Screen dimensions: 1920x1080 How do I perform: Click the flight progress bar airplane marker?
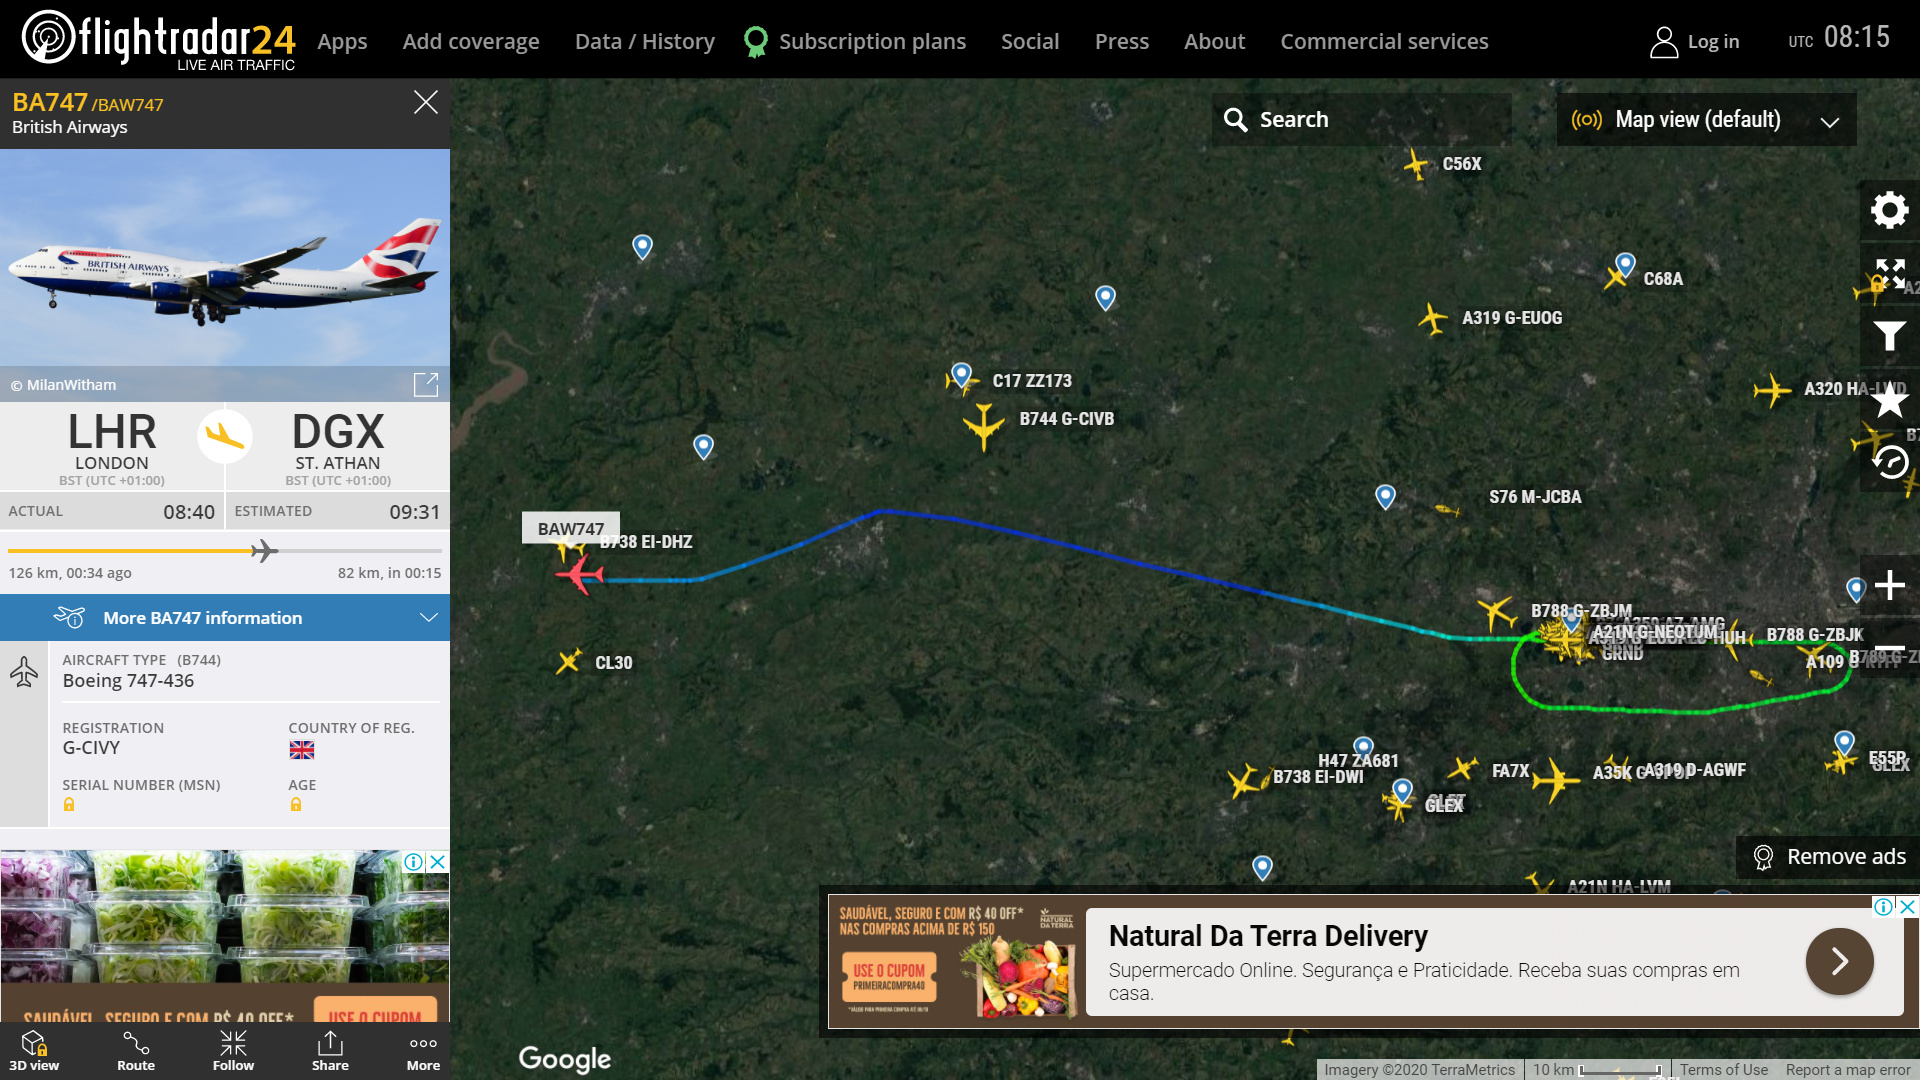point(264,550)
